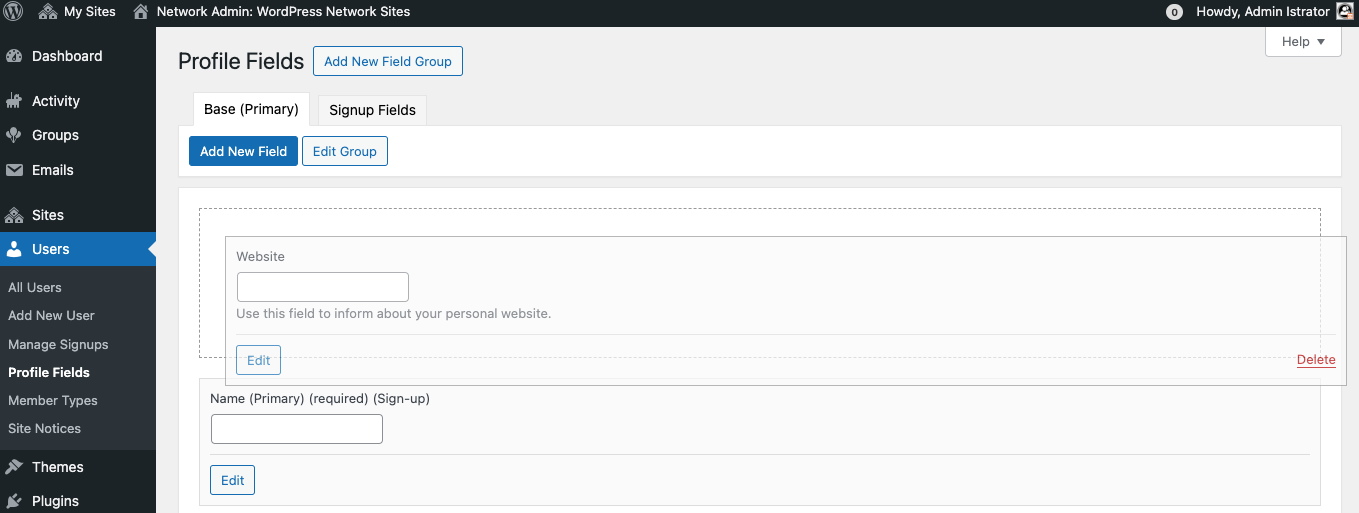Open My Sites menu
The image size is (1359, 513).
[x=78, y=12]
